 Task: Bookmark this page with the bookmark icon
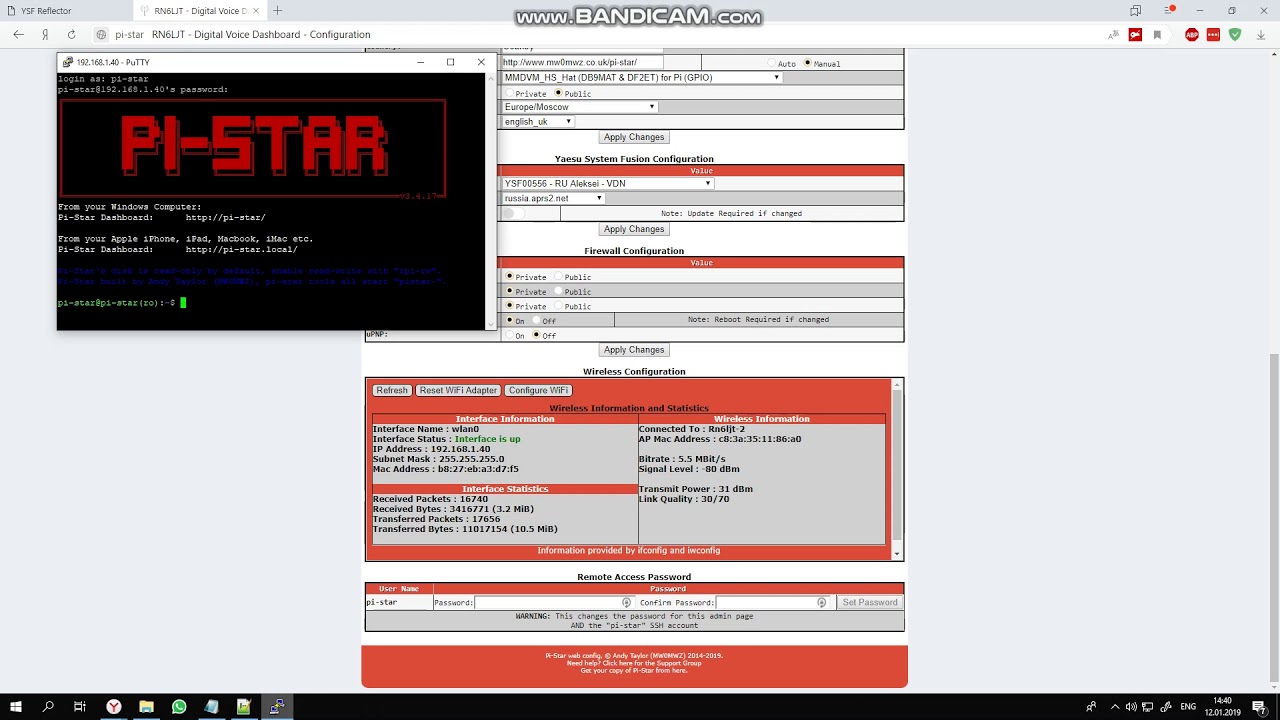(1157, 34)
